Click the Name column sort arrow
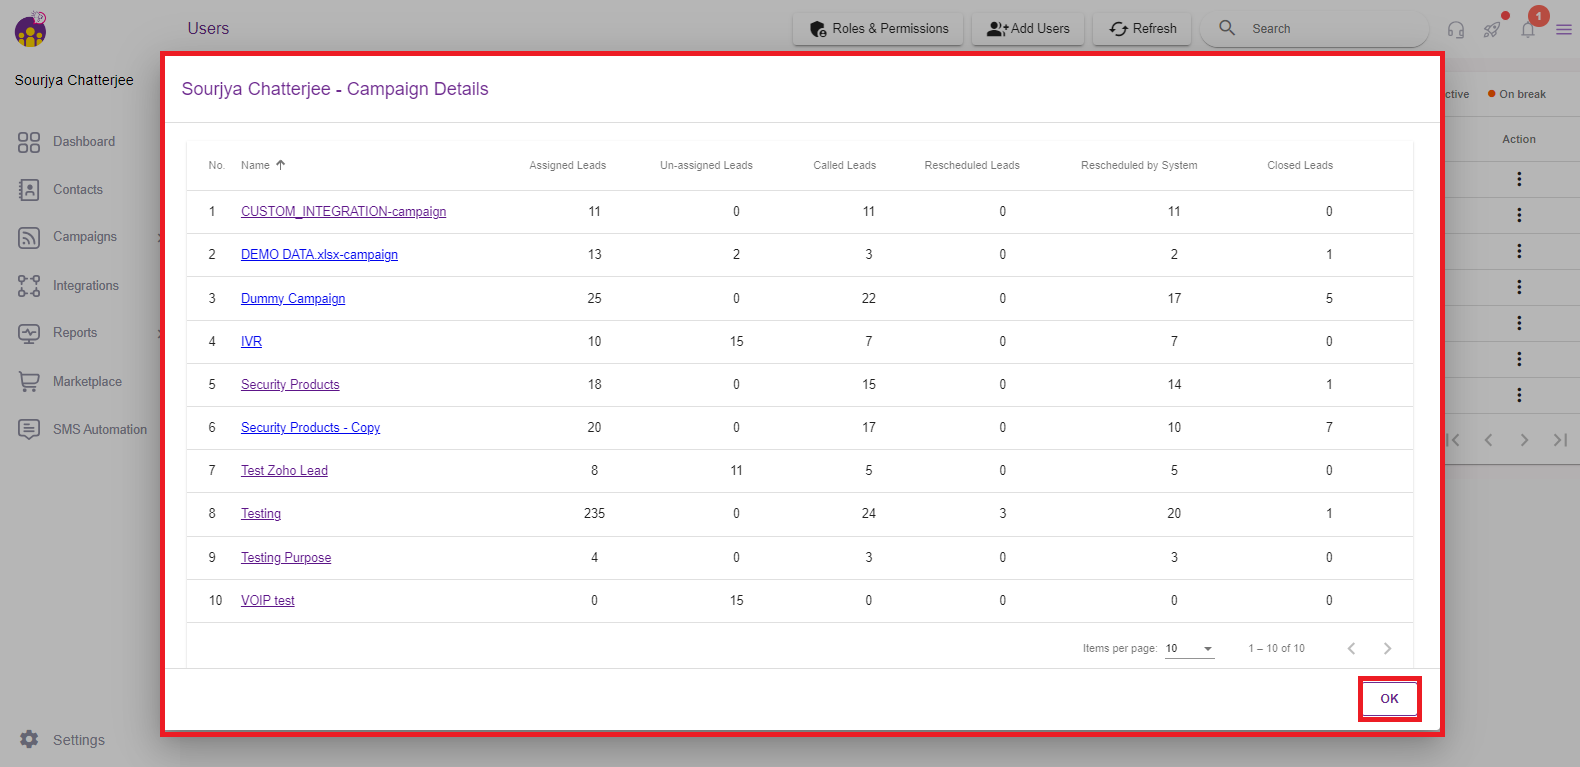 (x=281, y=165)
